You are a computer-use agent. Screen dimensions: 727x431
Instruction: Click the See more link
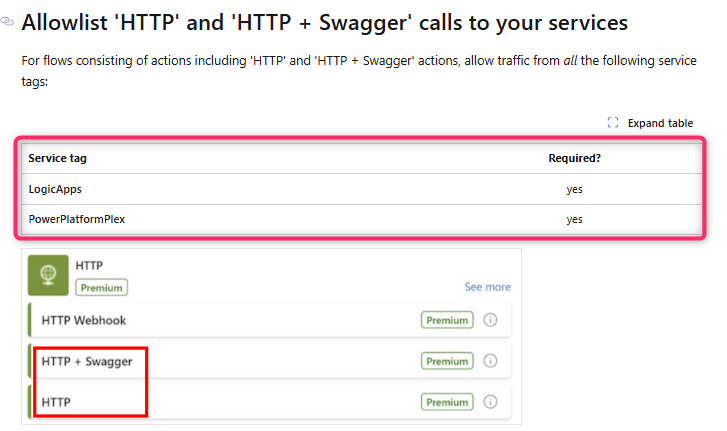487,287
